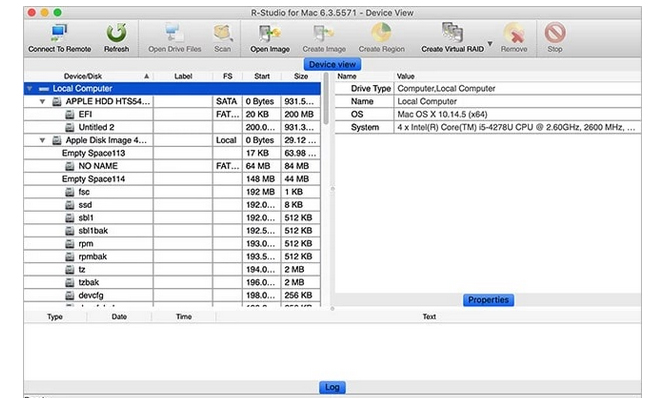Collapse the Local Computer tree node

(29, 89)
